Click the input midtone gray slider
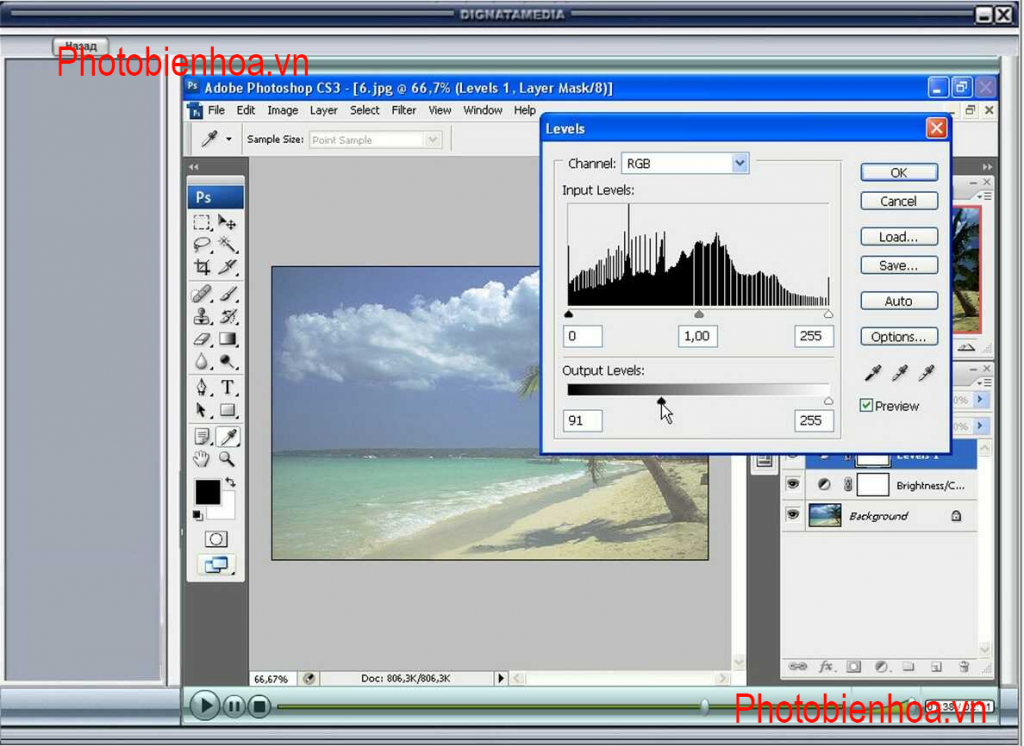Image resolution: width=1024 pixels, height=746 pixels. (x=699, y=314)
